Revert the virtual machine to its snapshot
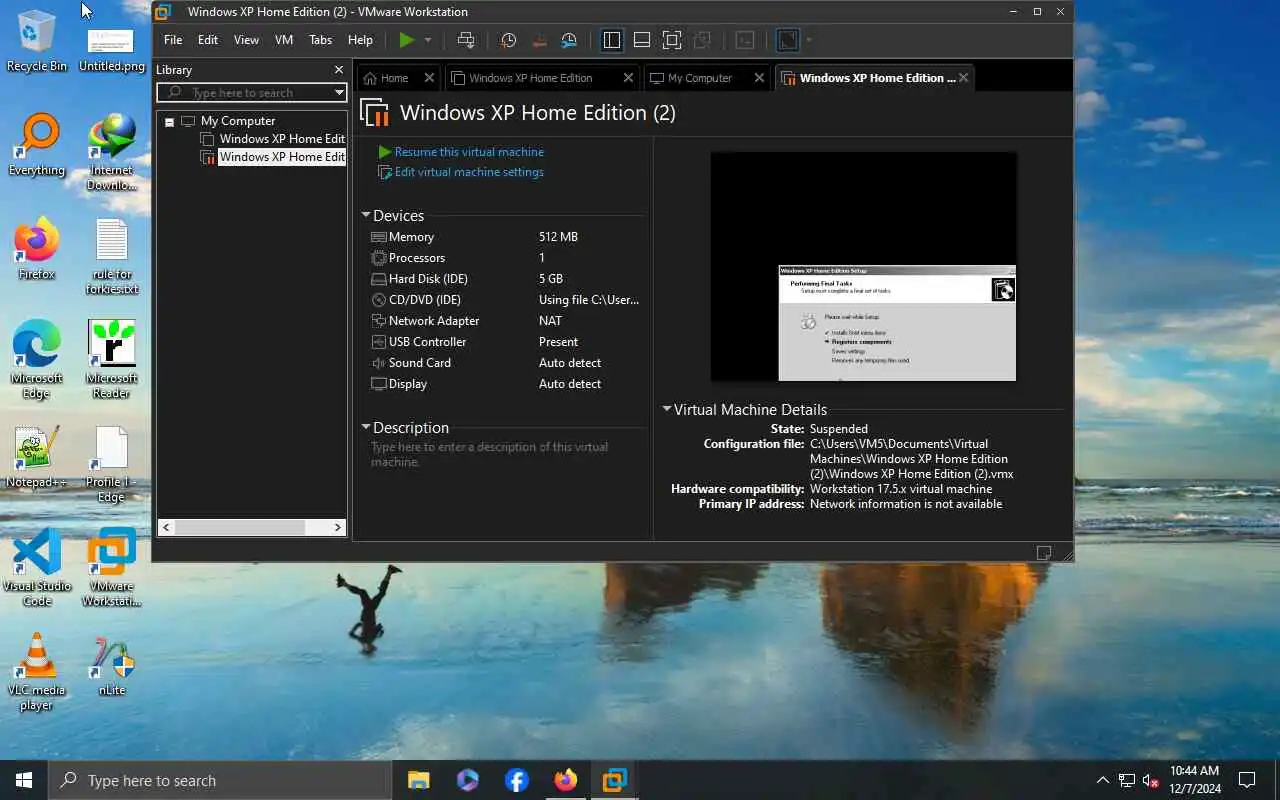This screenshot has width=1280, height=800. coord(539,40)
